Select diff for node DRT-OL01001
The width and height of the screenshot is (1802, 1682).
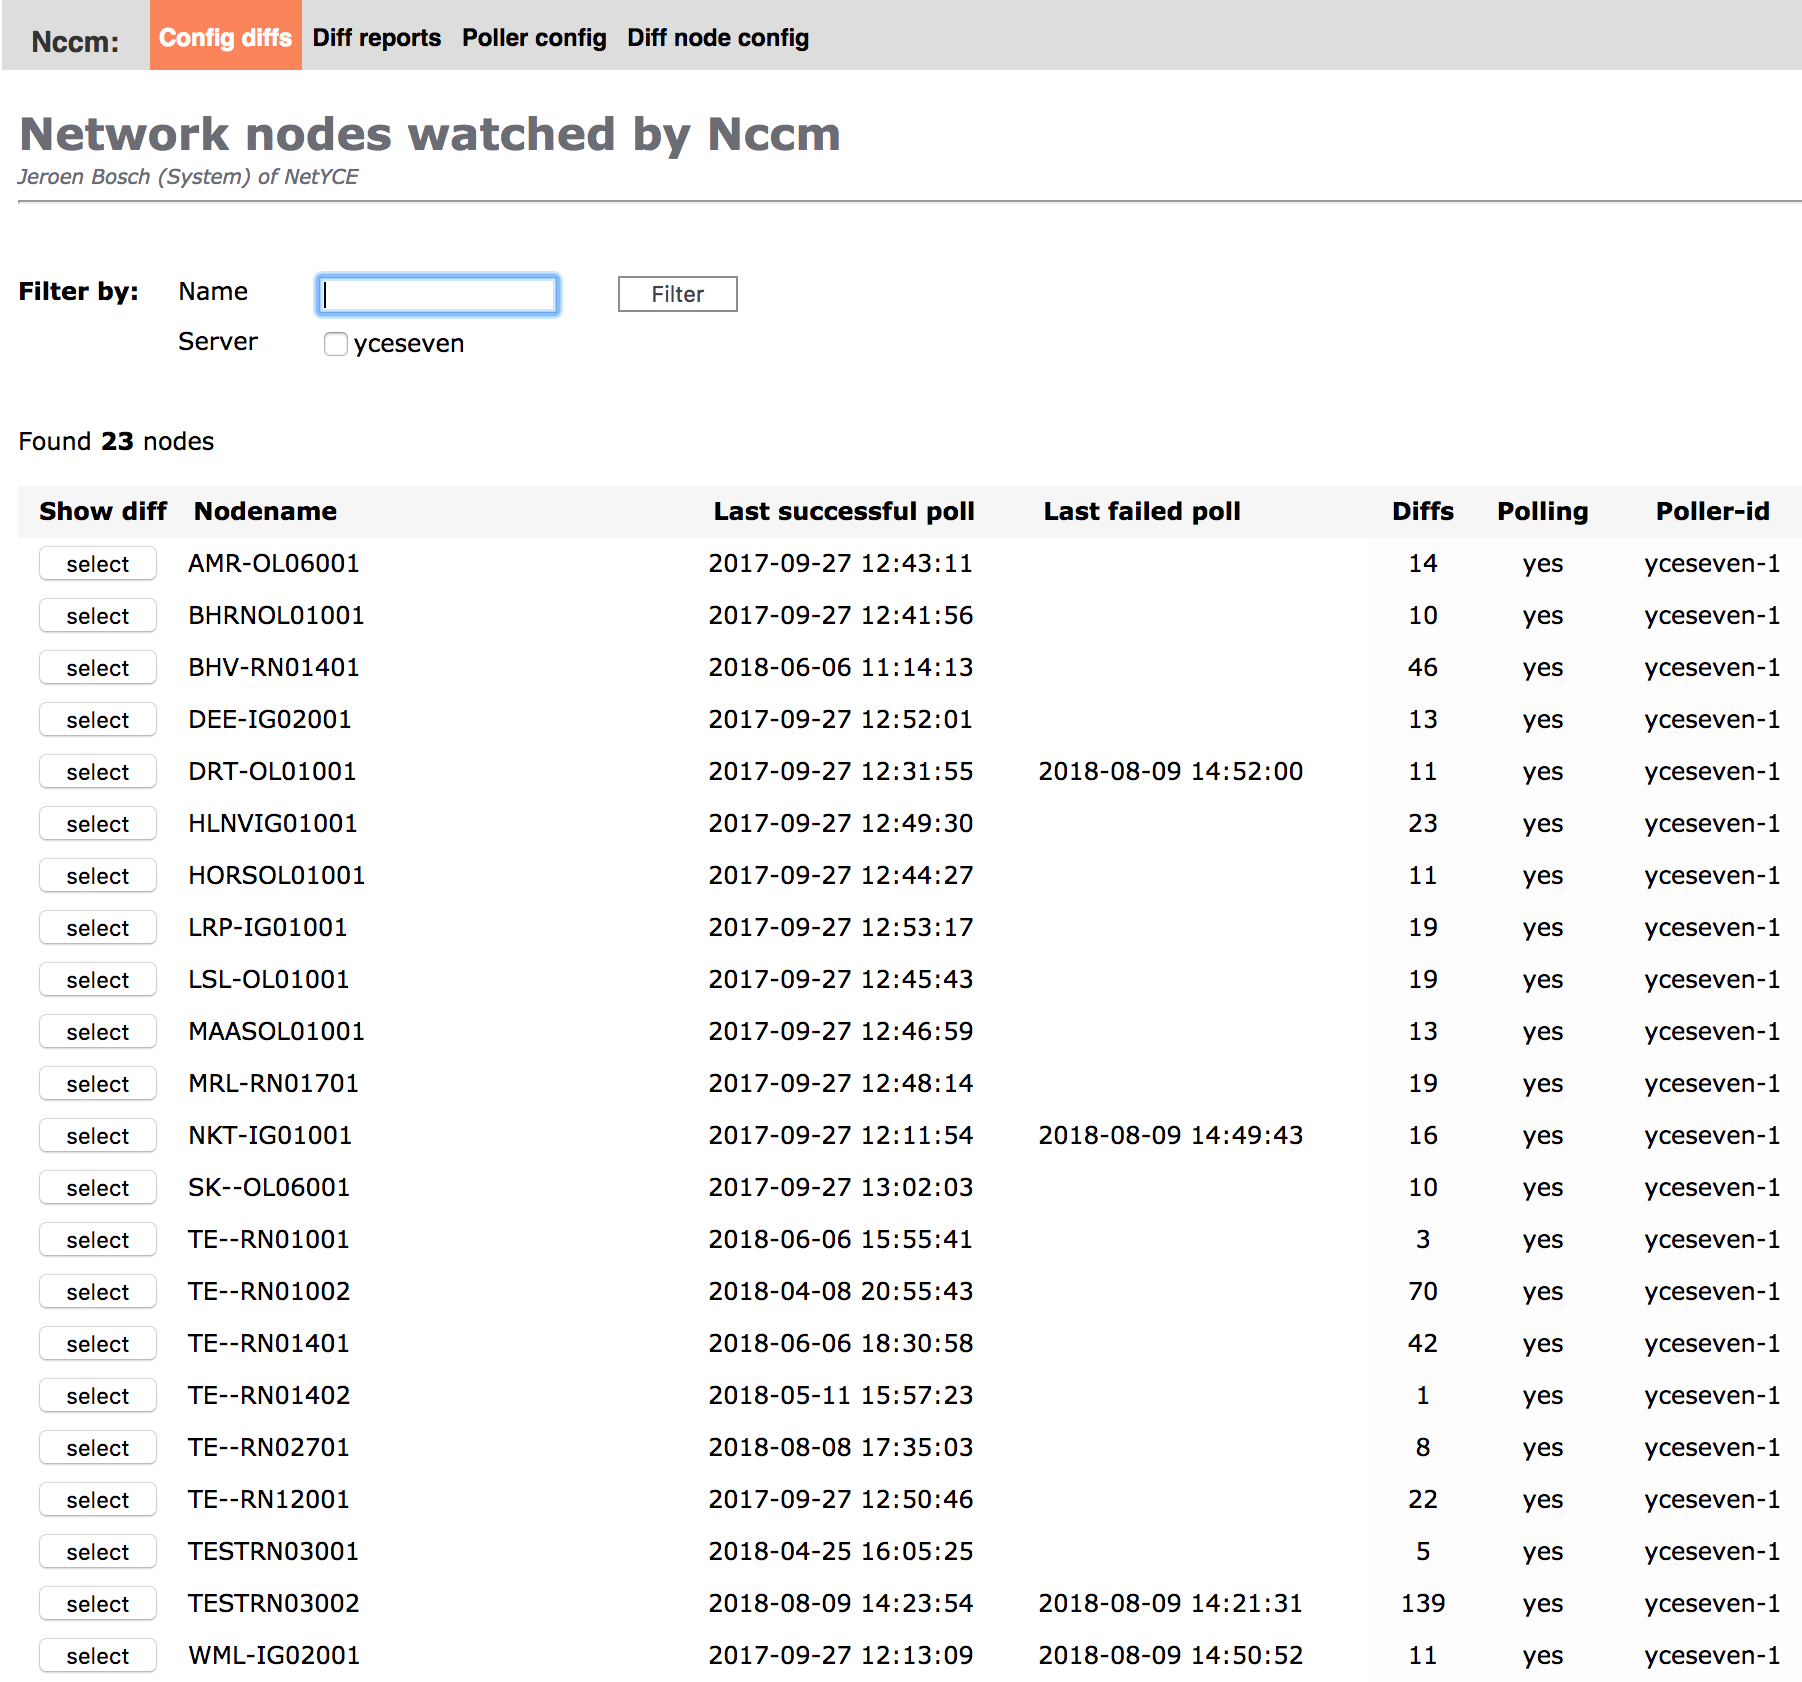pos(98,772)
